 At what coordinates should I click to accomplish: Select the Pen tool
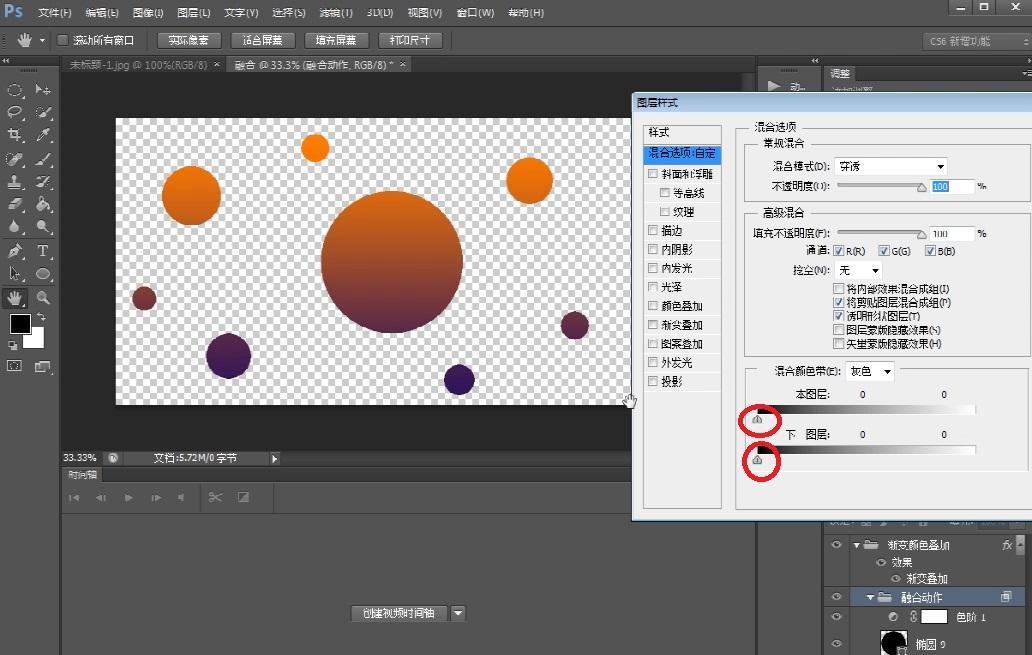click(x=16, y=251)
